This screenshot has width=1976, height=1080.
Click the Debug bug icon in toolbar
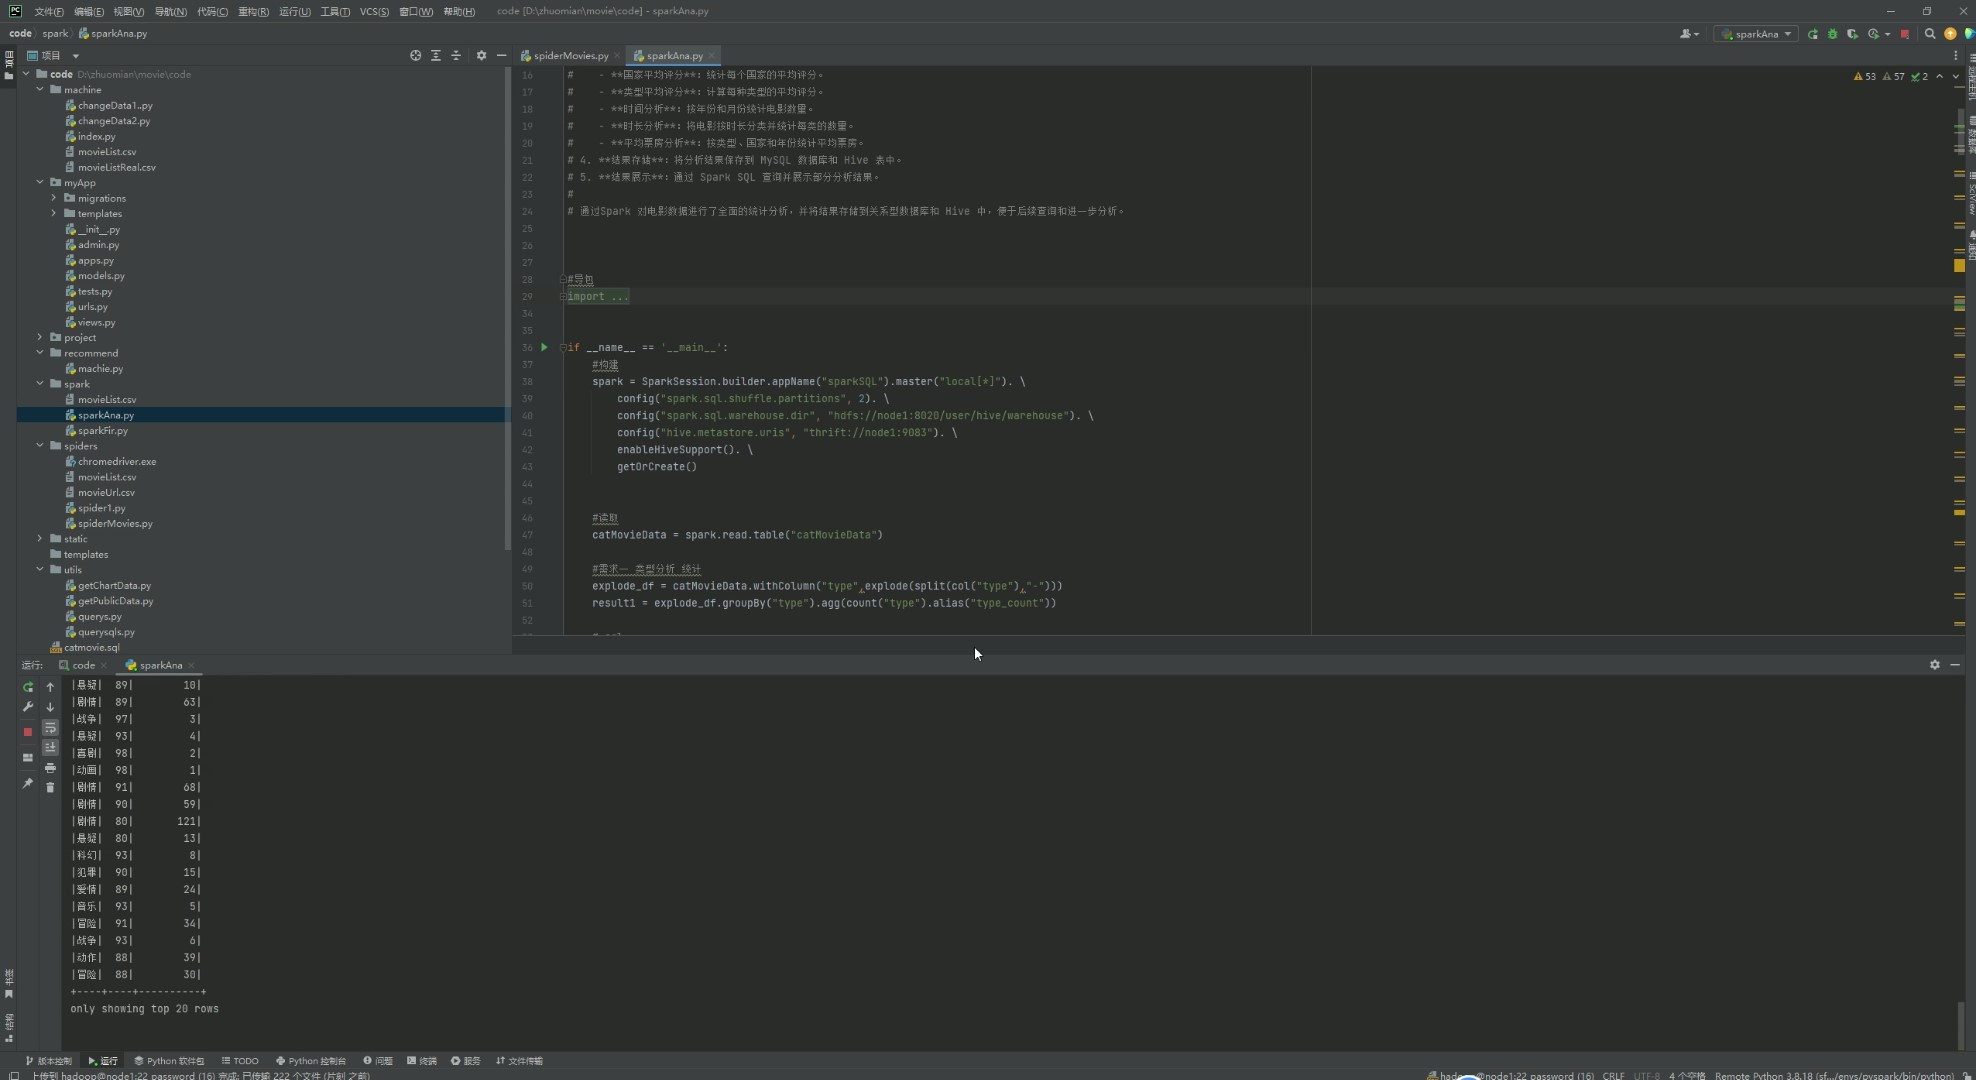[x=1832, y=34]
